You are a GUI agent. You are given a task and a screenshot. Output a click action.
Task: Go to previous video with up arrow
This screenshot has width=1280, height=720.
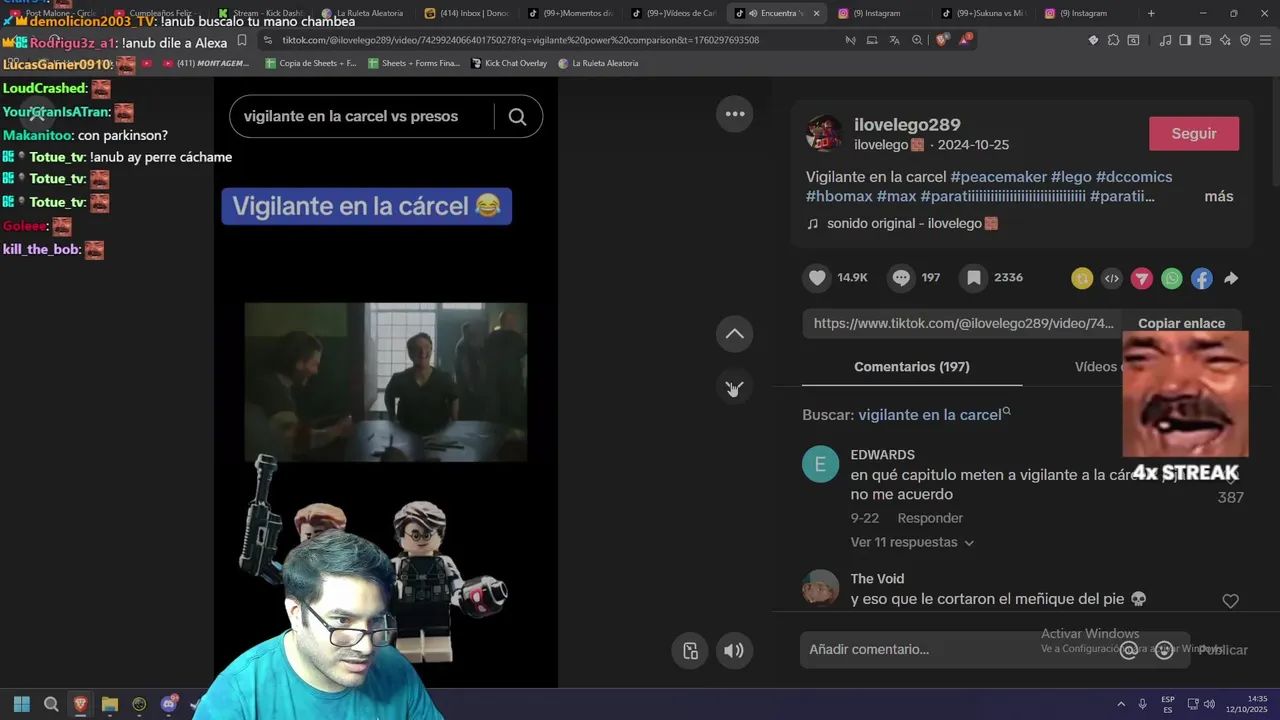point(735,334)
